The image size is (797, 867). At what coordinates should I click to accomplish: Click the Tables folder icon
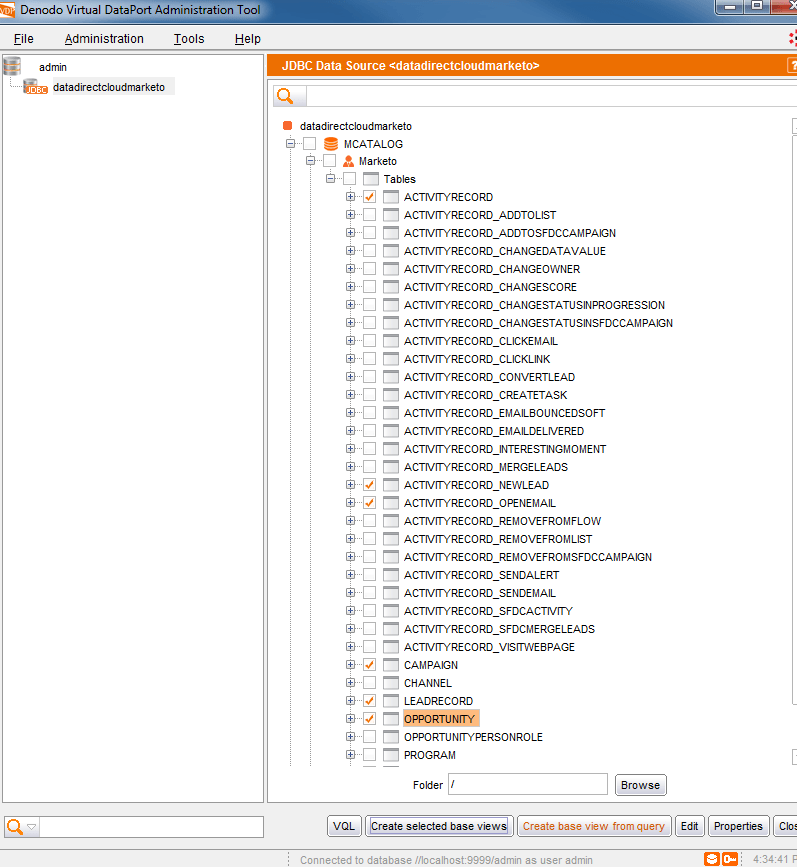[x=370, y=180]
